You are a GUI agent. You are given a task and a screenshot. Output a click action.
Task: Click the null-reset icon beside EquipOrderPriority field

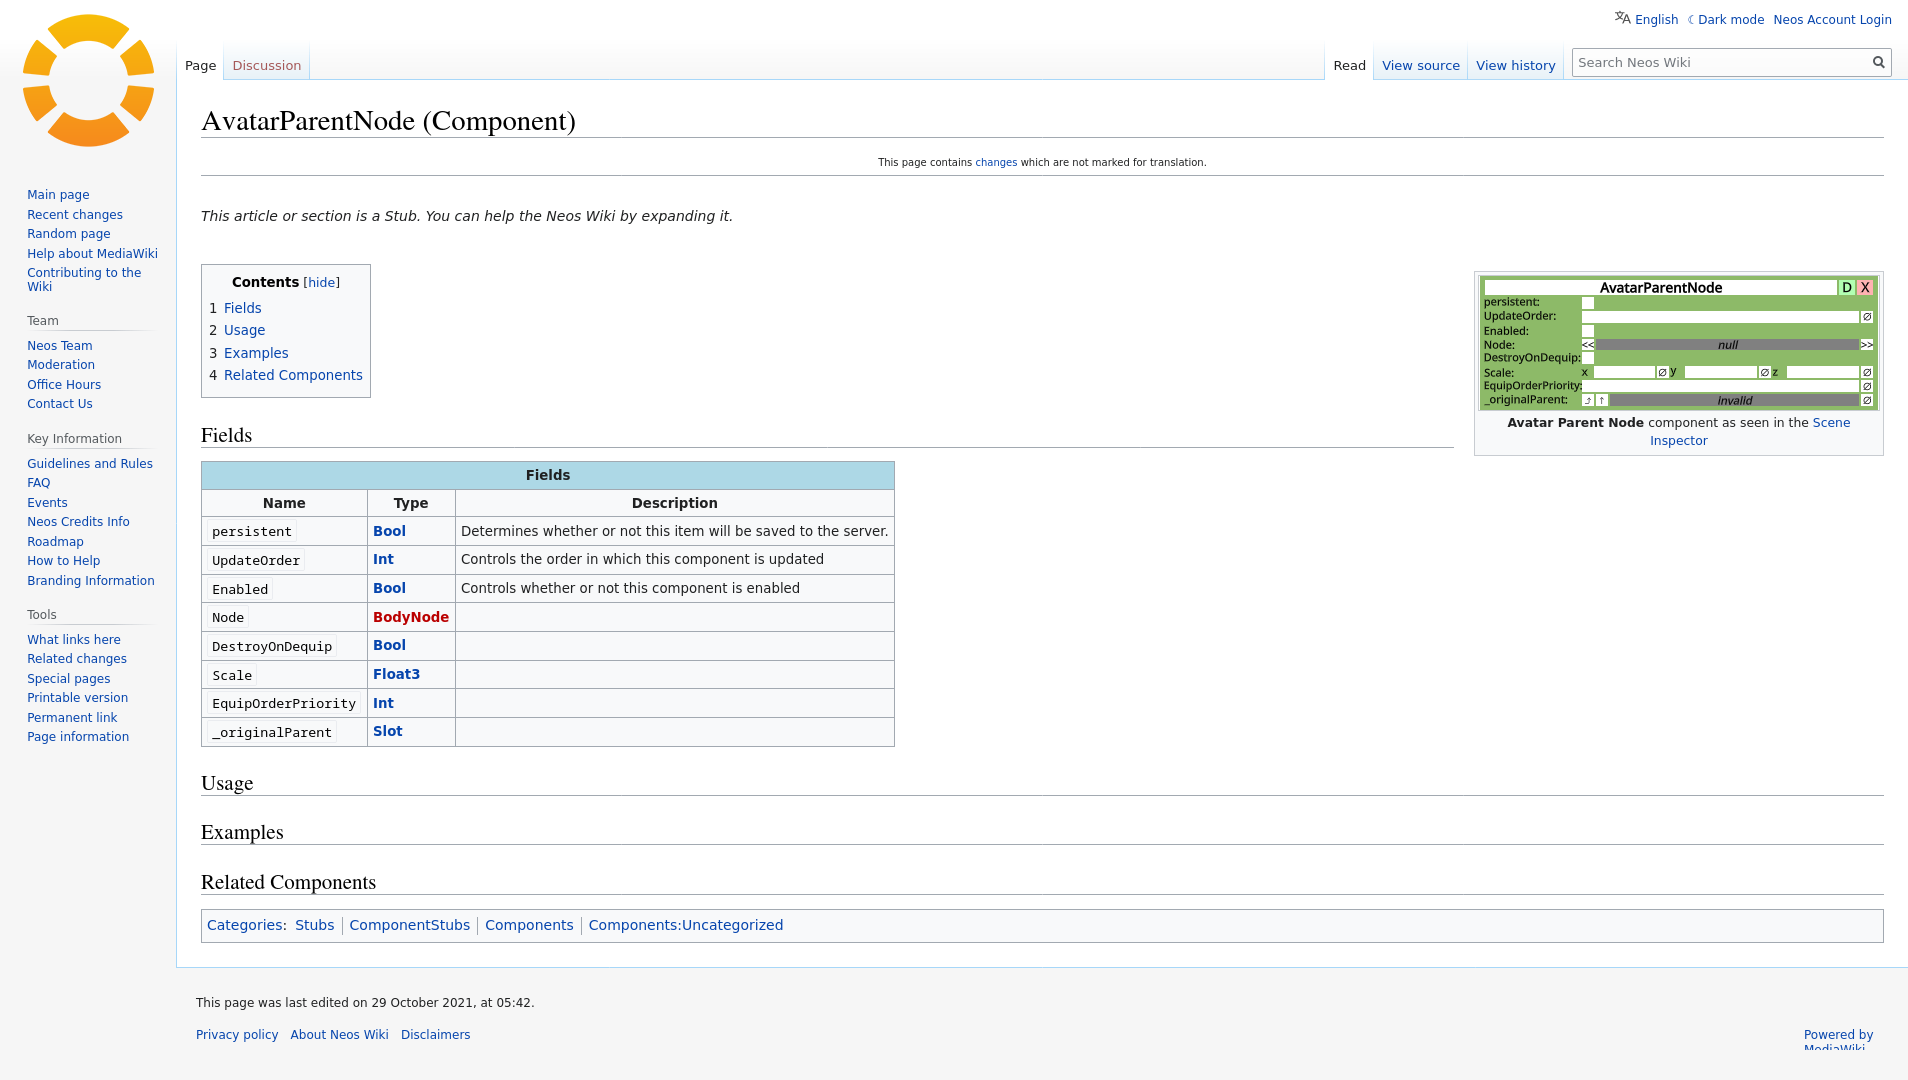pyautogui.click(x=1866, y=386)
